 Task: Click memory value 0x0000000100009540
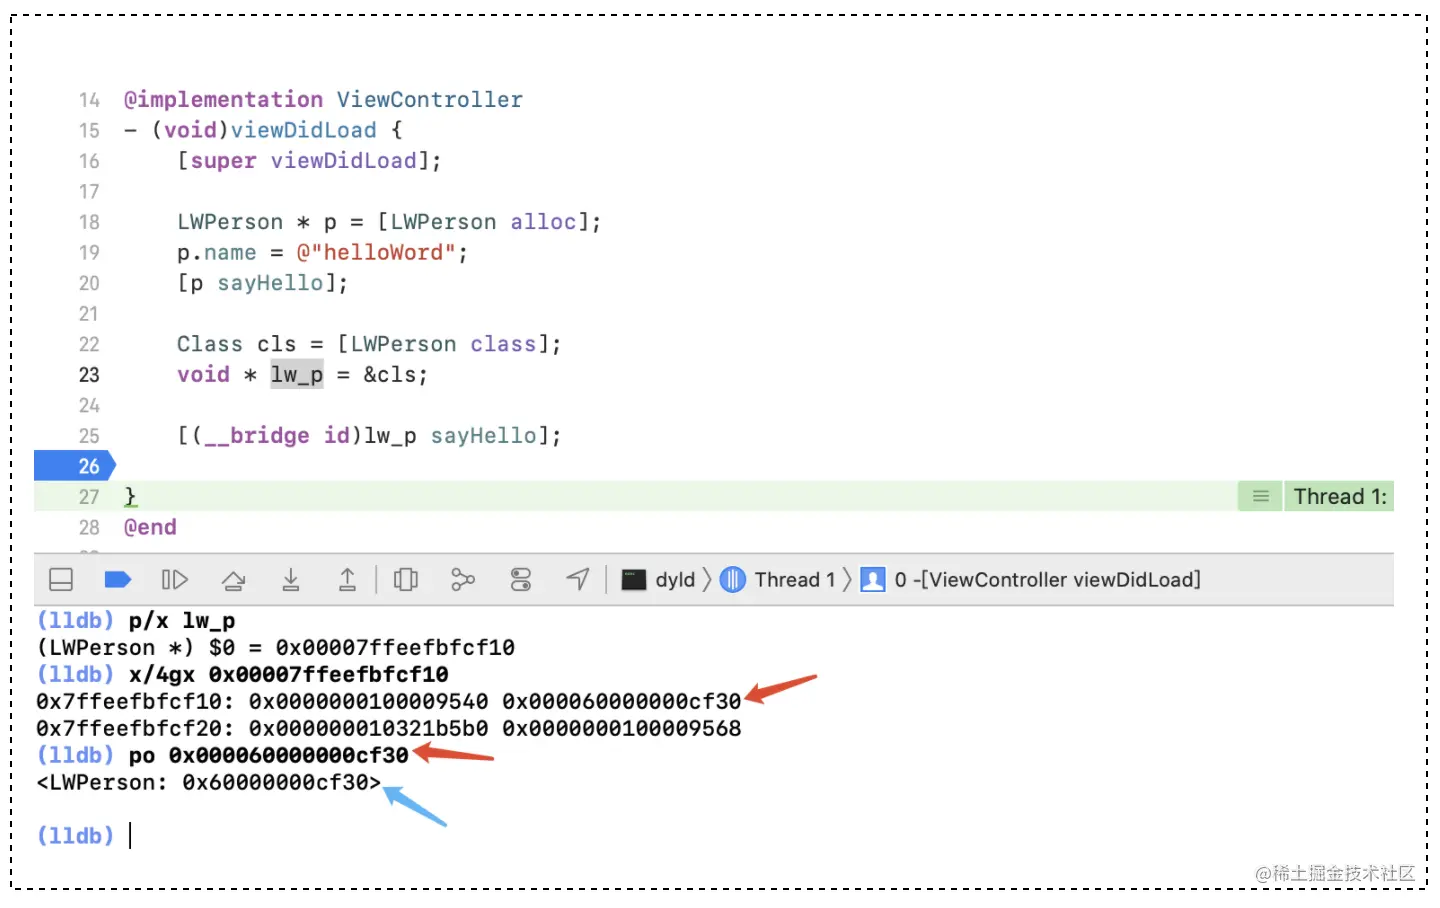[368, 702]
